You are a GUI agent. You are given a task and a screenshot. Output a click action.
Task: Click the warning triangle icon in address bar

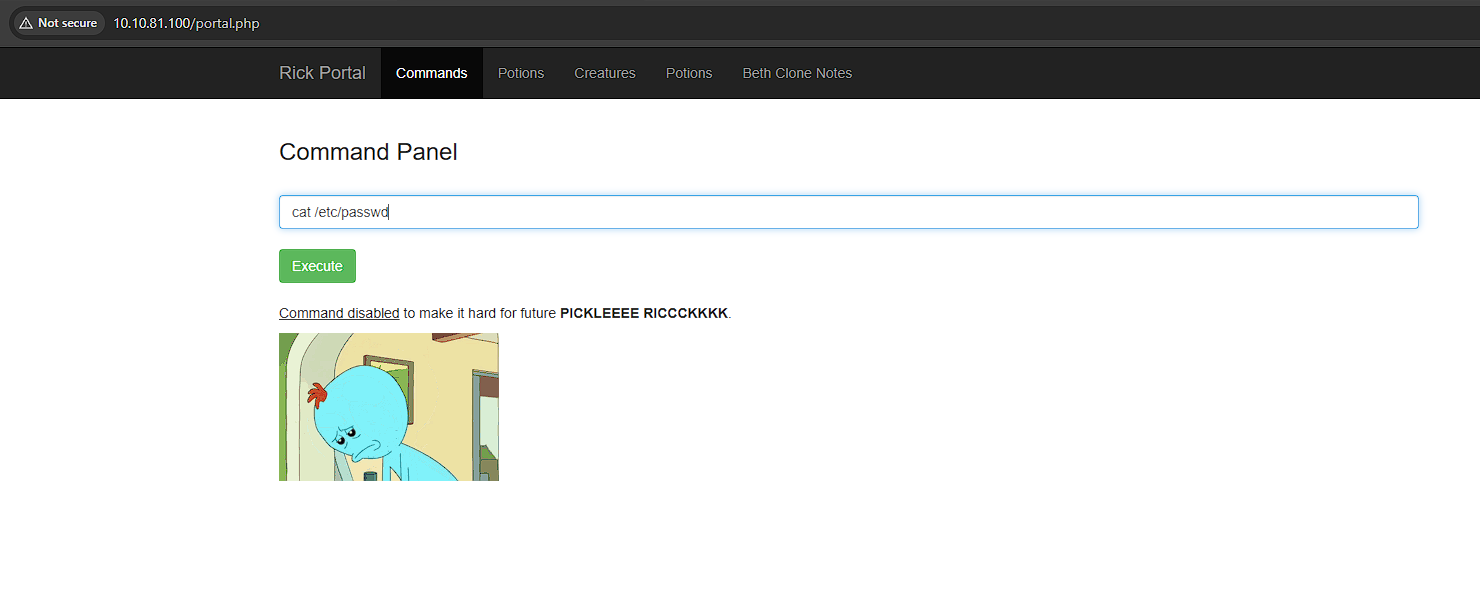pos(26,23)
